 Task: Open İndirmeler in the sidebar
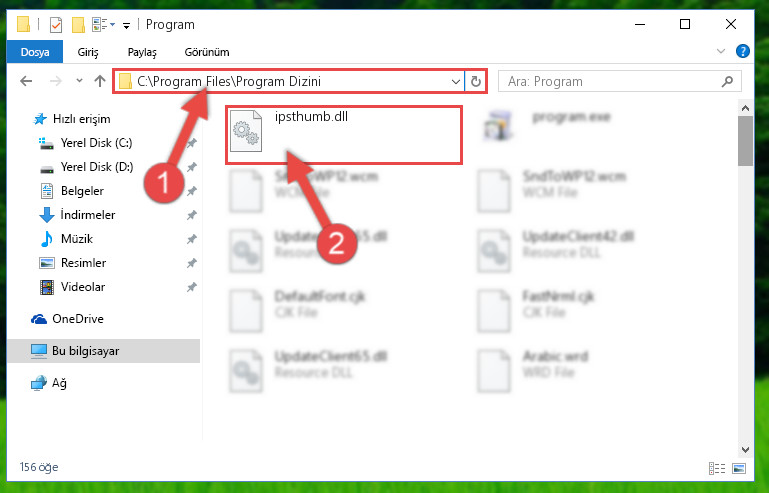click(x=88, y=215)
